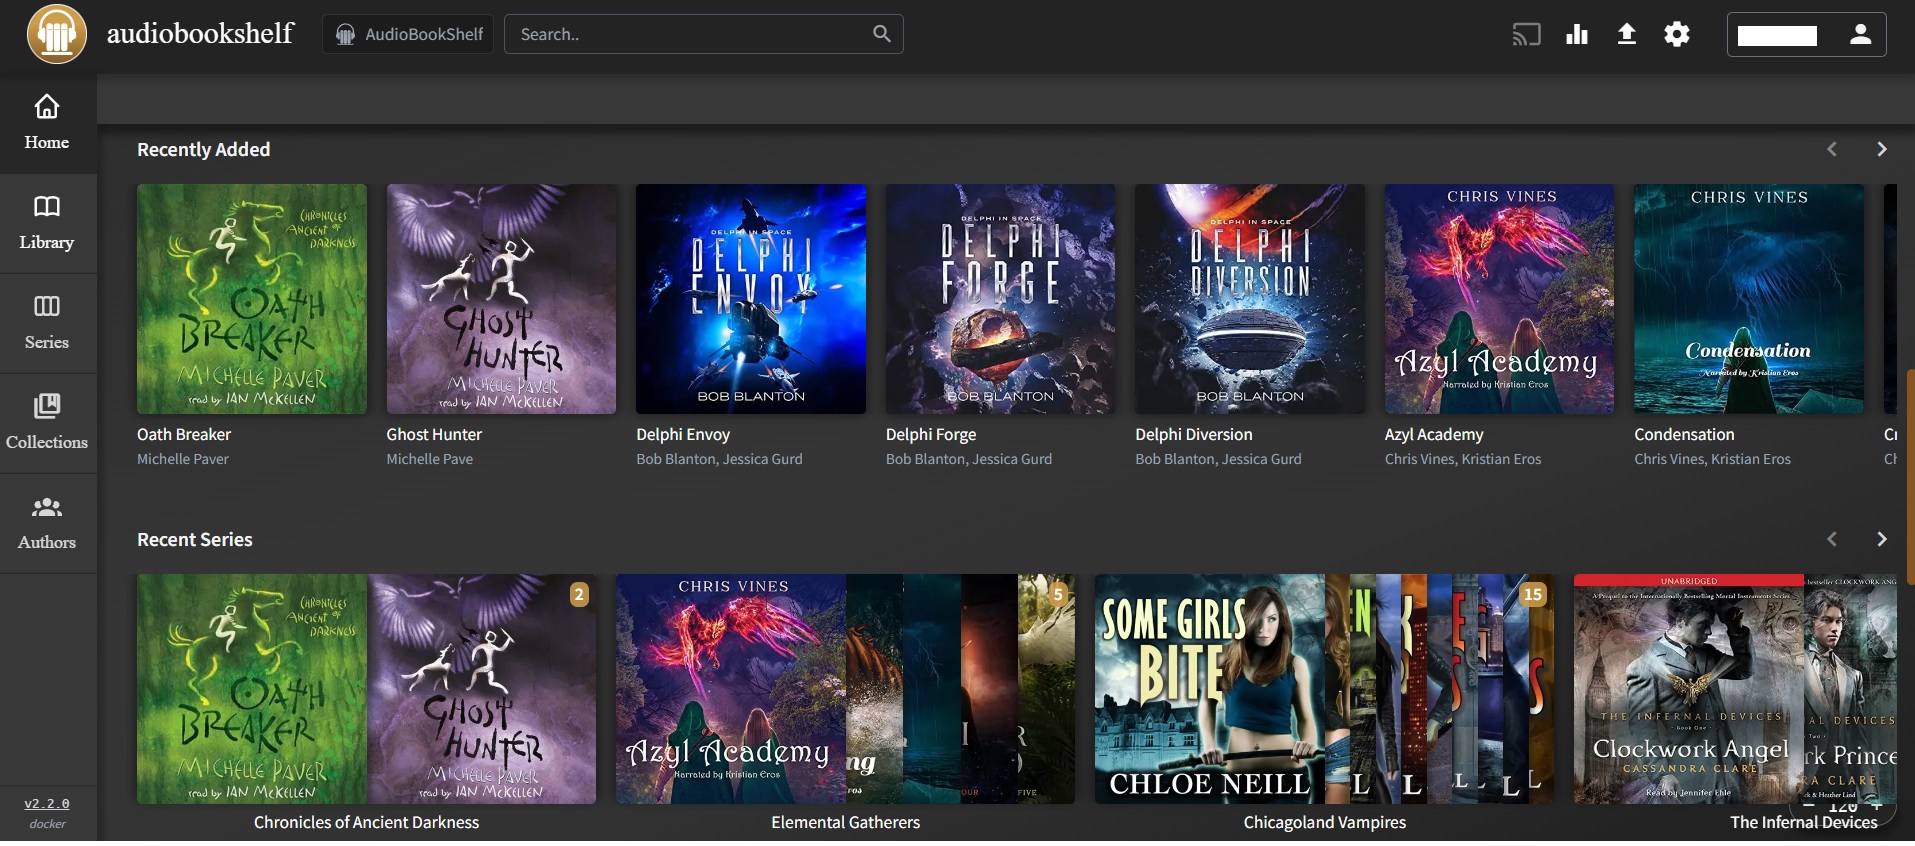Click the Recently Added heading
Viewport: 1915px width, 846px height.
coord(203,149)
